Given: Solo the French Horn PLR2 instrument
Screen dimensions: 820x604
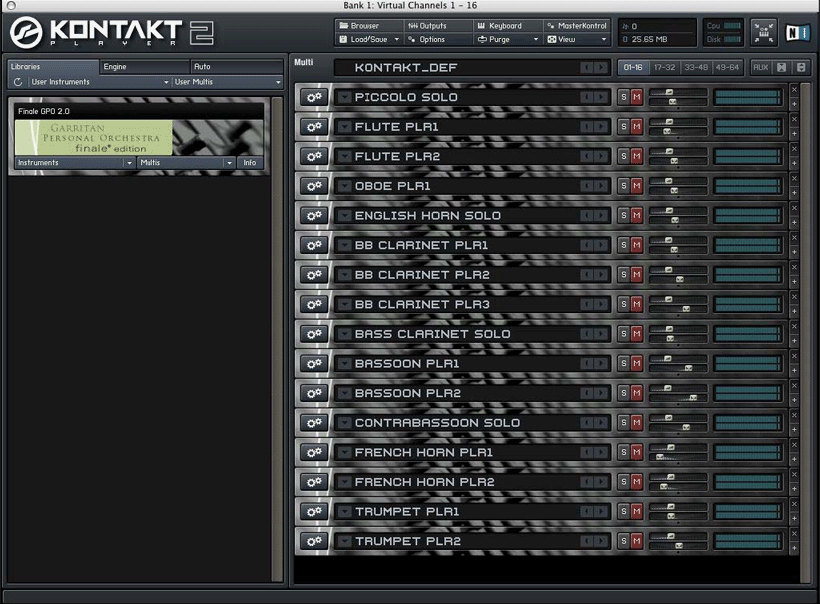Looking at the screenshot, I should pyautogui.click(x=623, y=482).
